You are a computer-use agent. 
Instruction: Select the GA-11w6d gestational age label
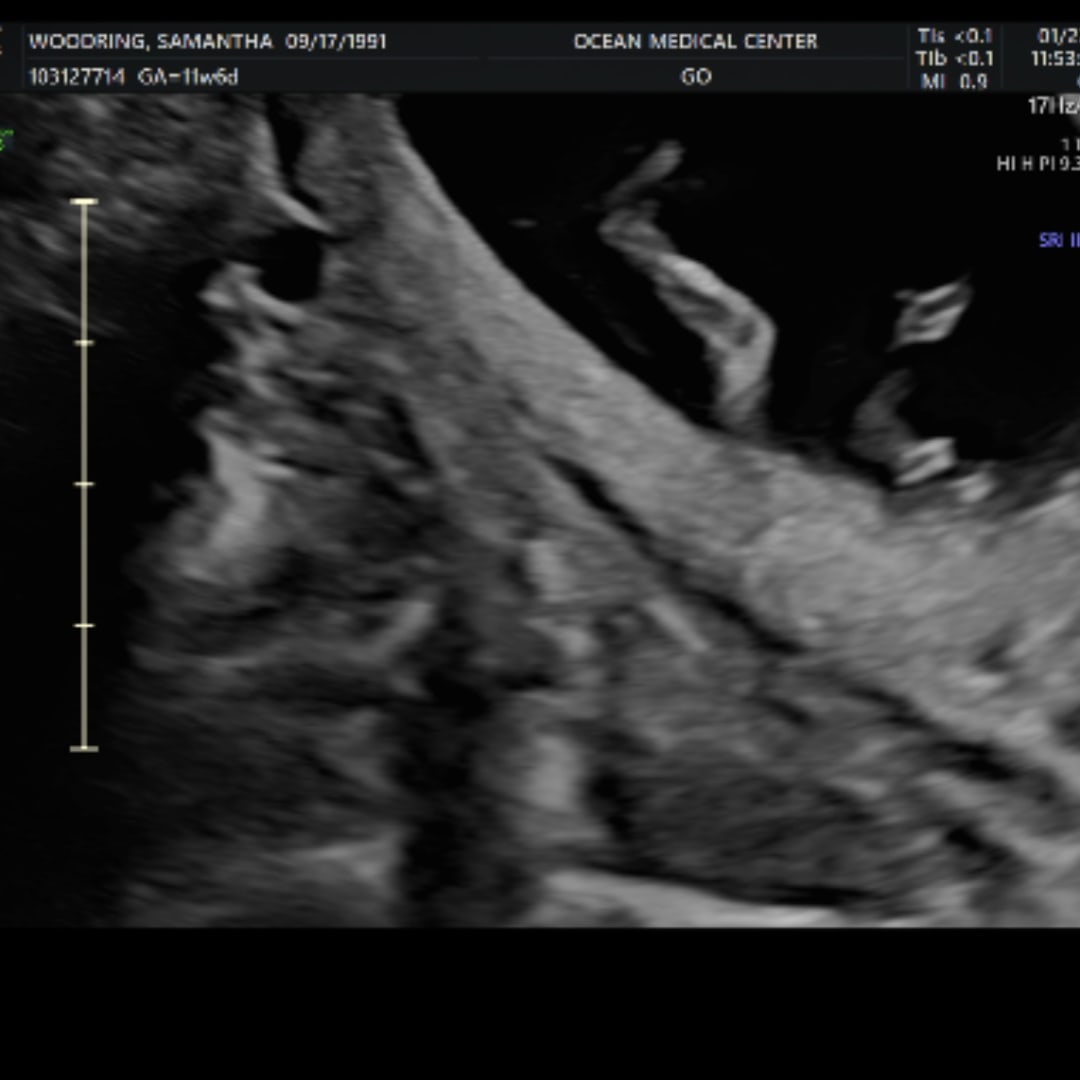(x=188, y=77)
